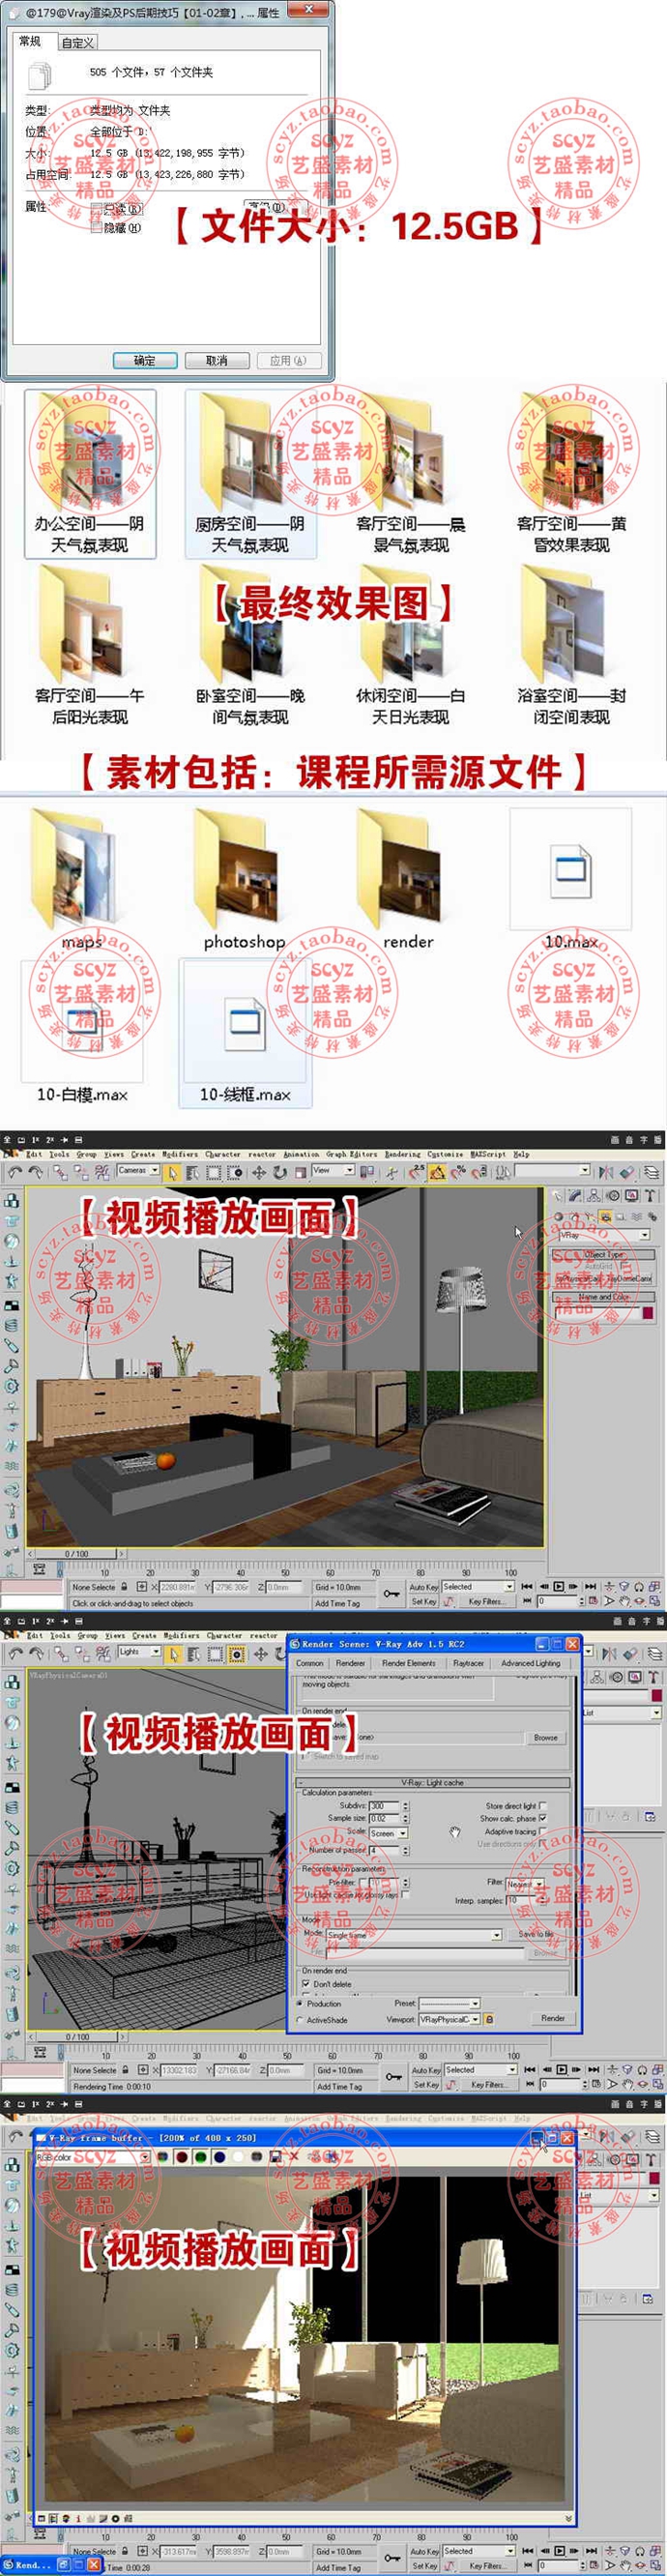Click the Render button in Render Scene
The width and height of the screenshot is (667, 2576).
click(553, 2018)
